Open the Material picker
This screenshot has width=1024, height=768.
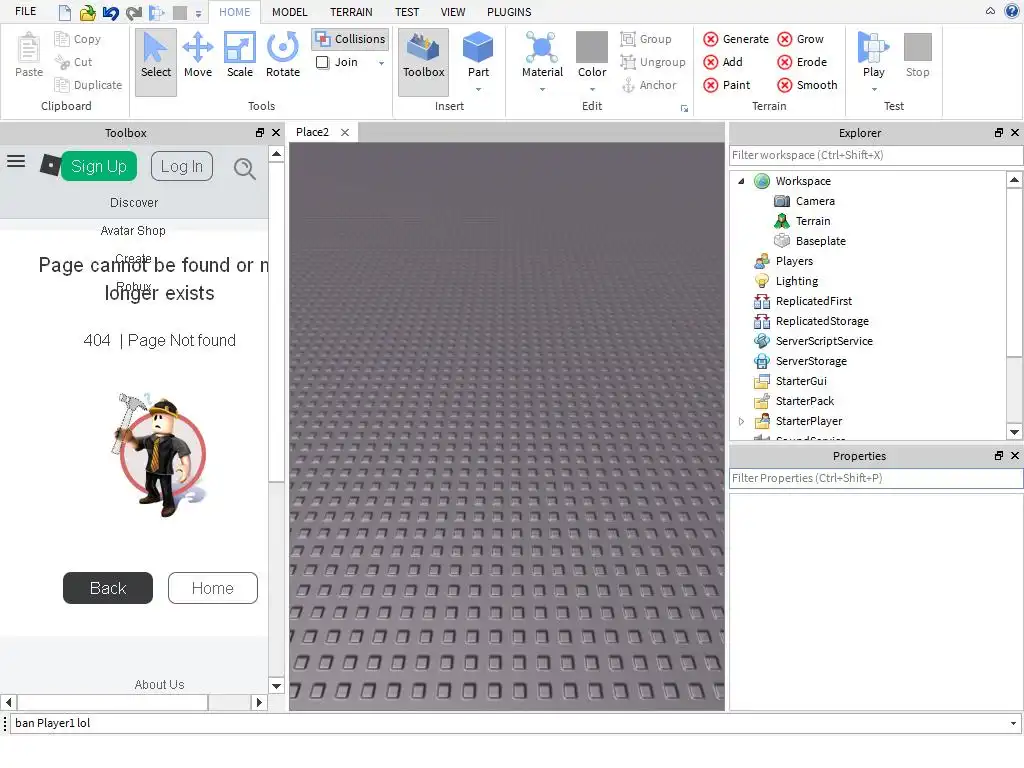[542, 56]
